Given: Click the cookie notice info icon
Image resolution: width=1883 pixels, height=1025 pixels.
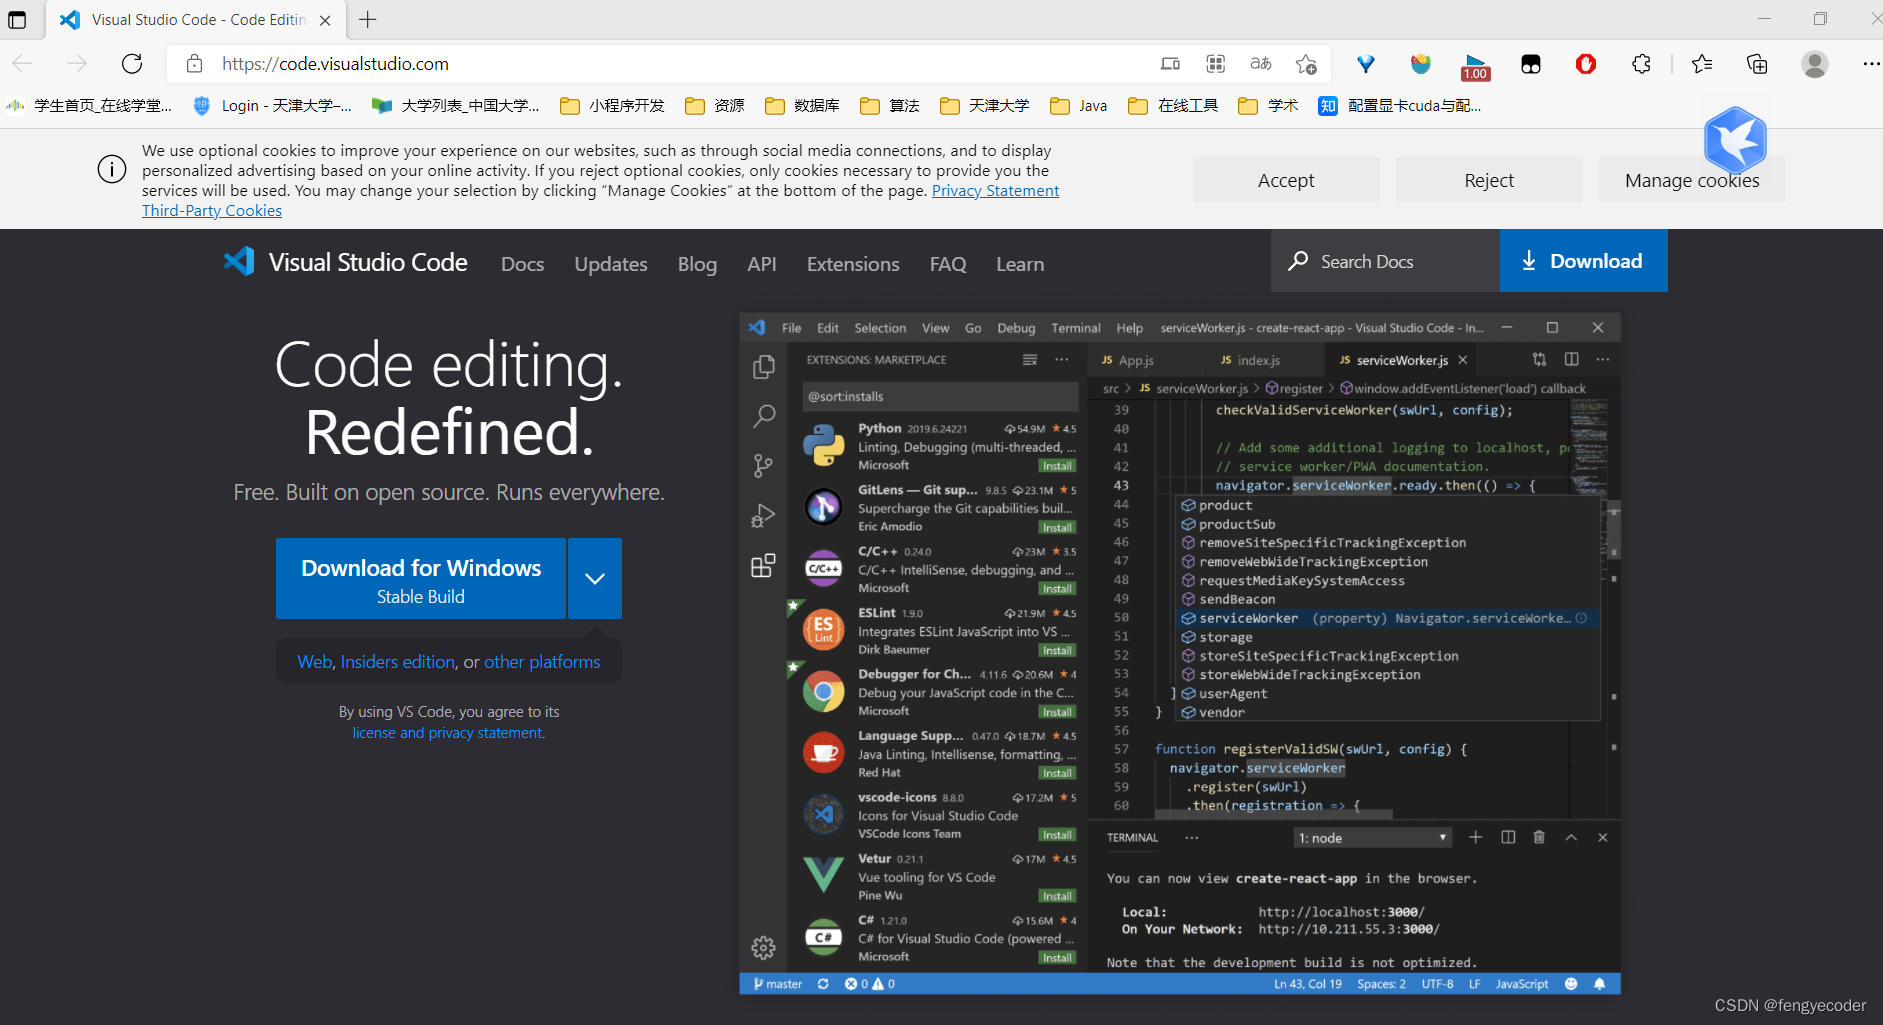Looking at the screenshot, I should coord(112,169).
